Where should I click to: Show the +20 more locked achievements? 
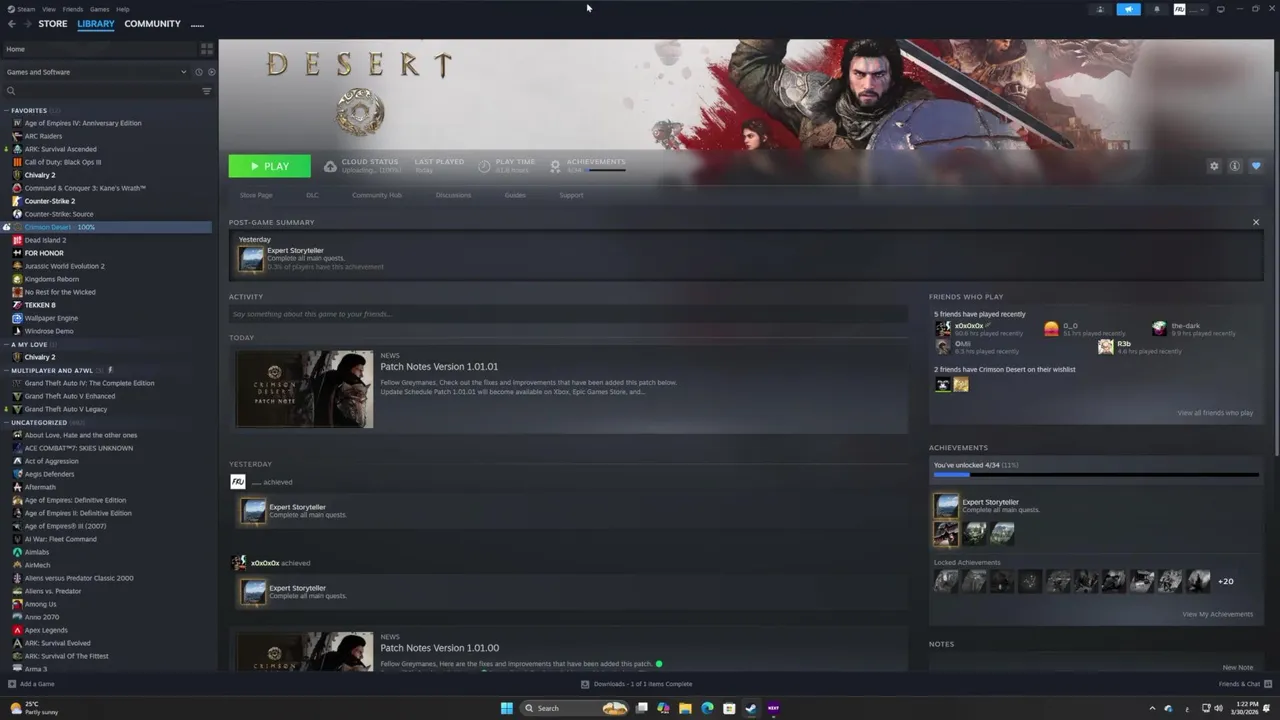1225,581
